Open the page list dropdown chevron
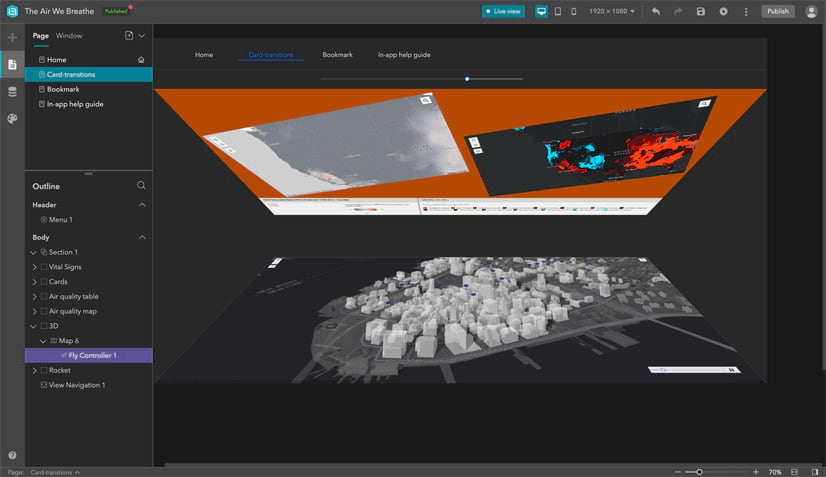Image resolution: width=826 pixels, height=477 pixels. click(x=142, y=35)
